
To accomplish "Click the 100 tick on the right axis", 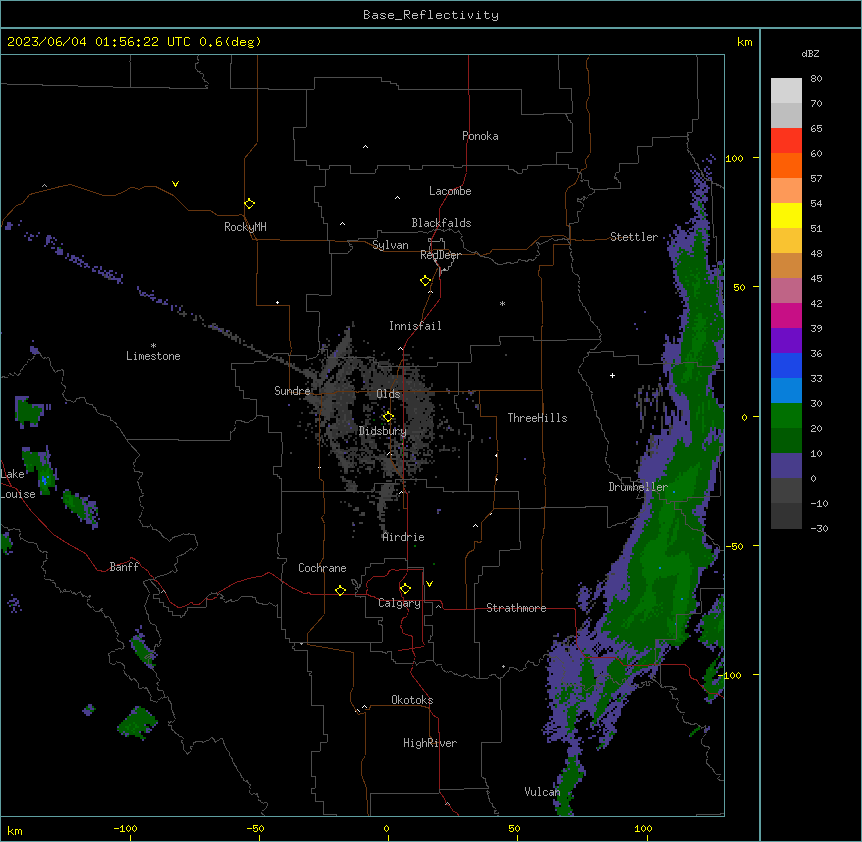I will pos(734,158).
